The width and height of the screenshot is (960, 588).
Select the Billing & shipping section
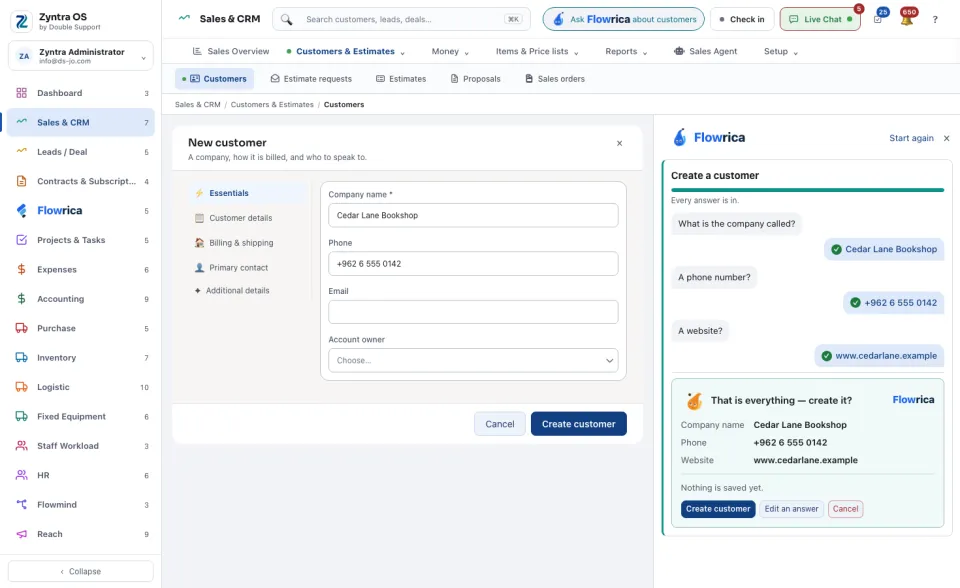(248, 243)
